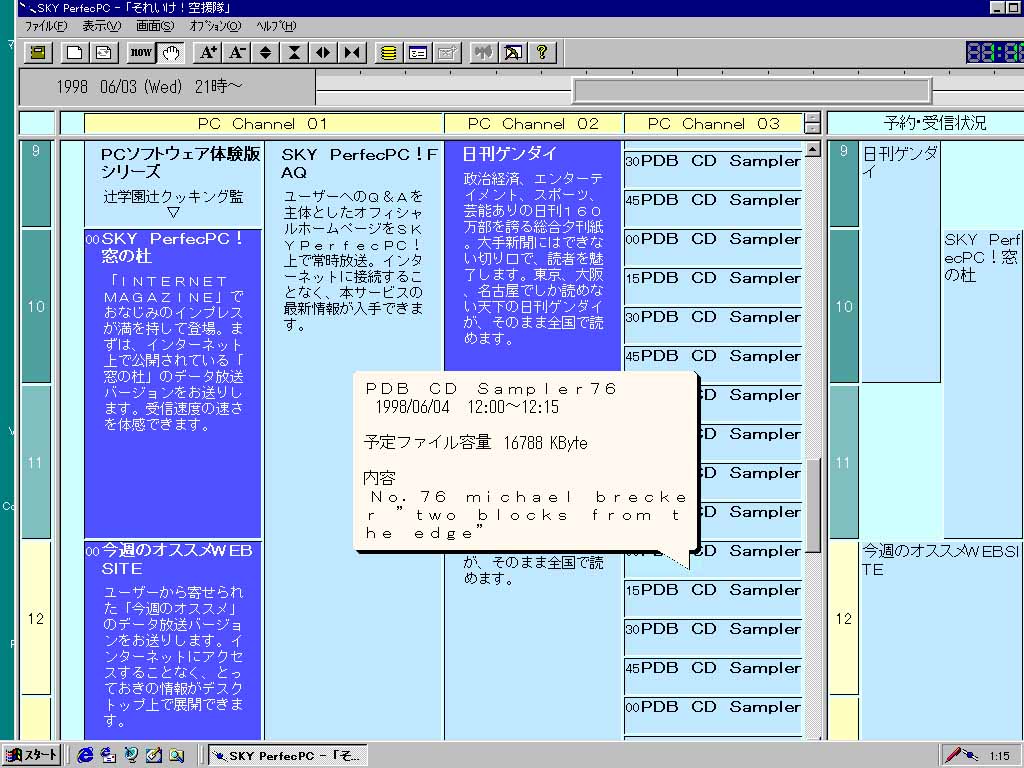Decrease font size with A- button
The height and width of the screenshot is (768, 1024).
[237, 52]
